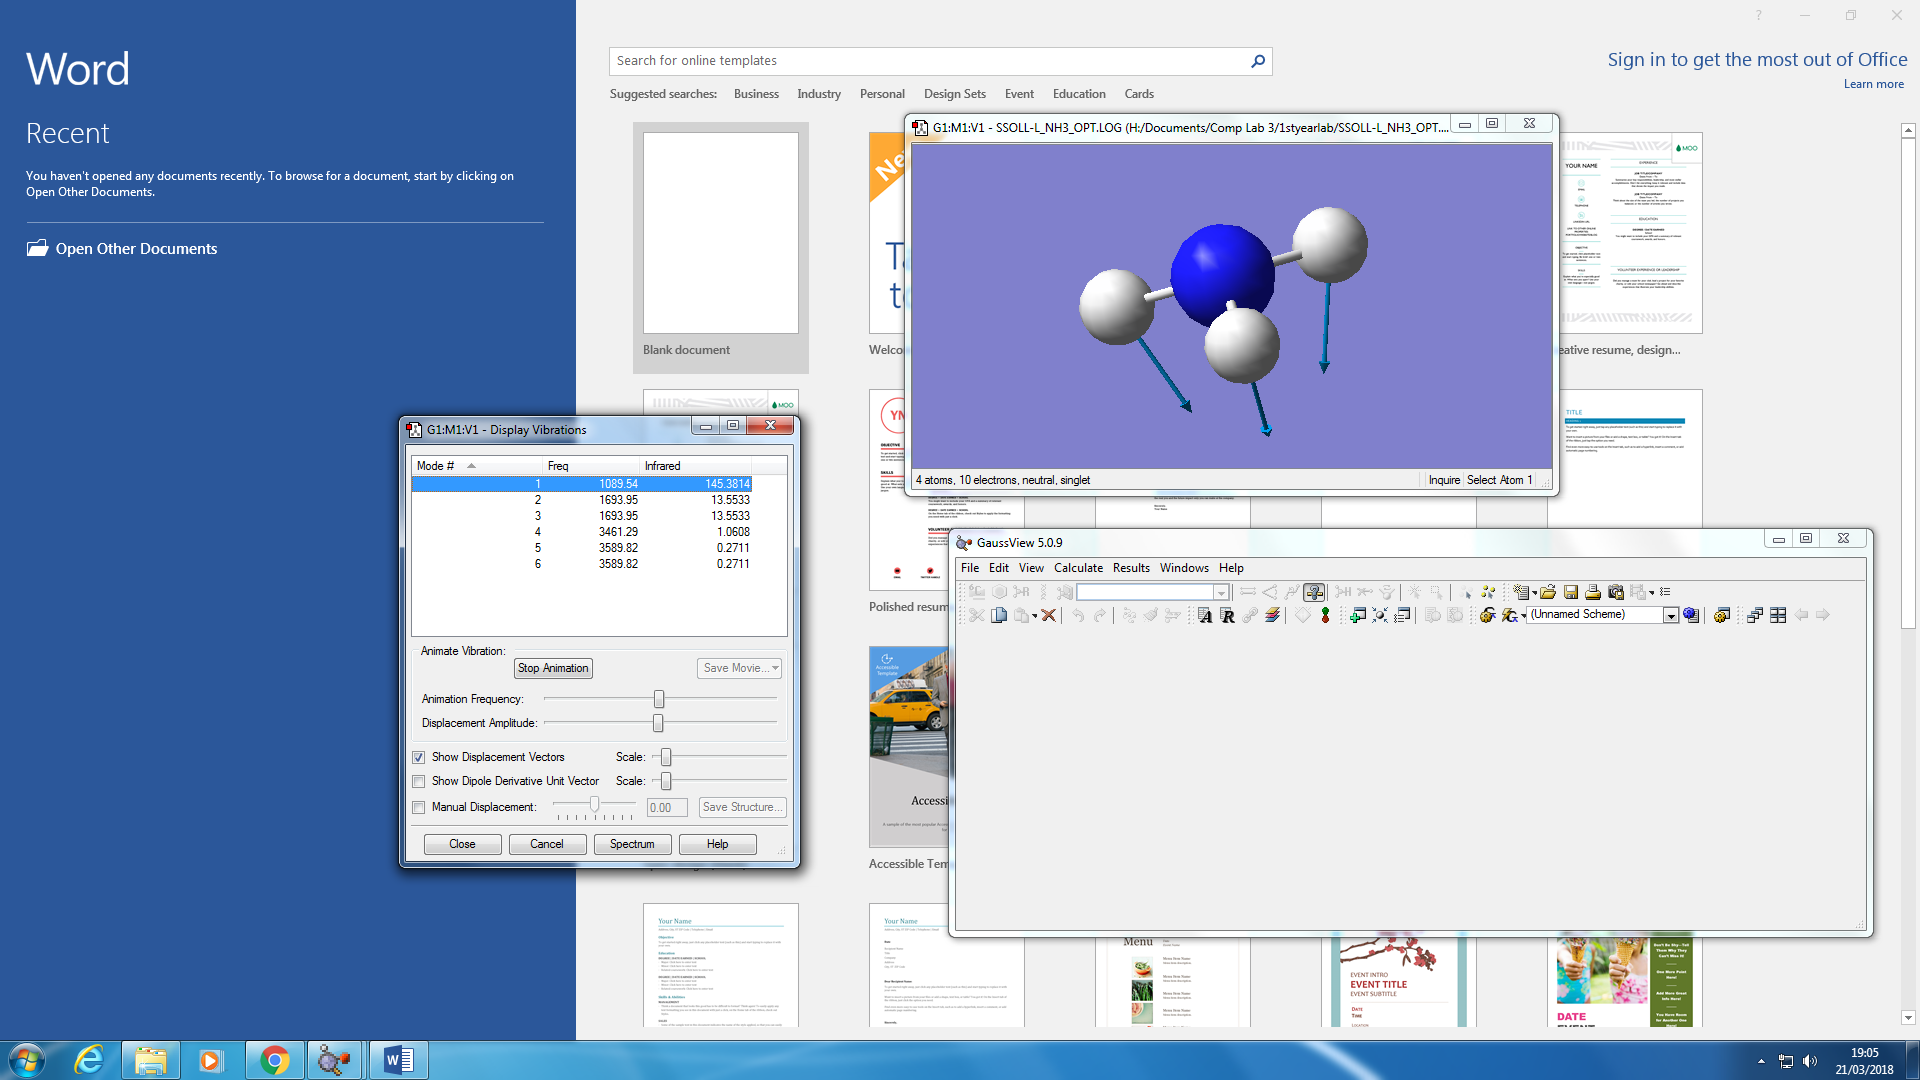This screenshot has height=1080, width=1920.
Task: Click the red Delete X icon
Action: coord(1048,615)
